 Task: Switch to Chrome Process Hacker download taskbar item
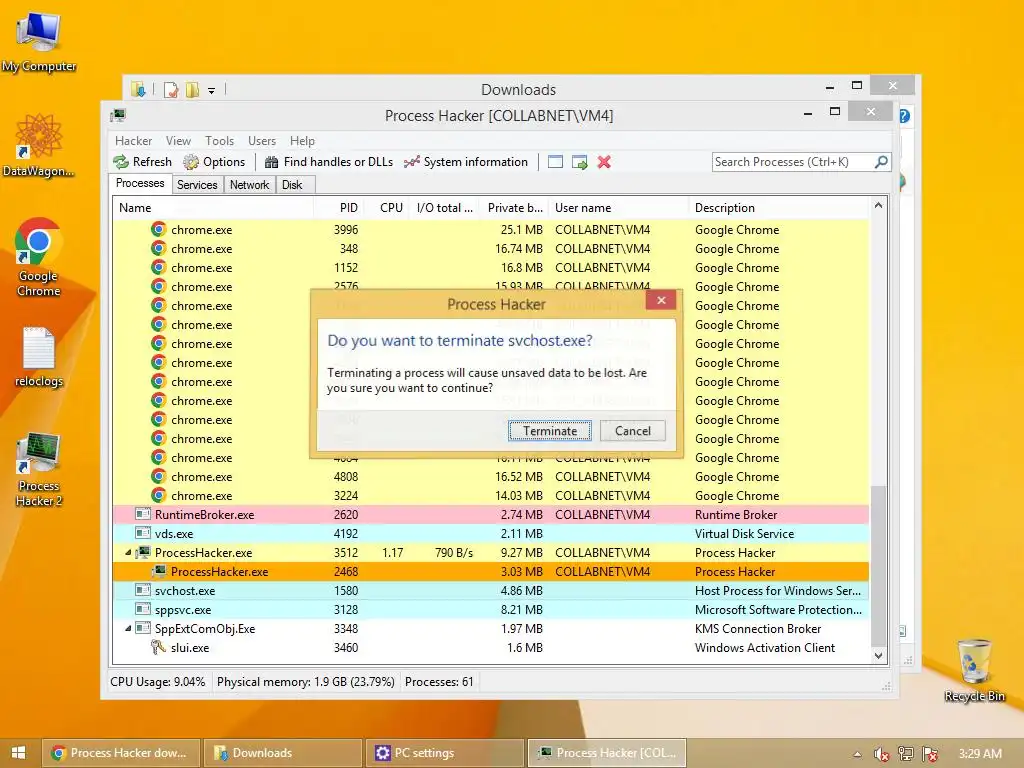121,753
